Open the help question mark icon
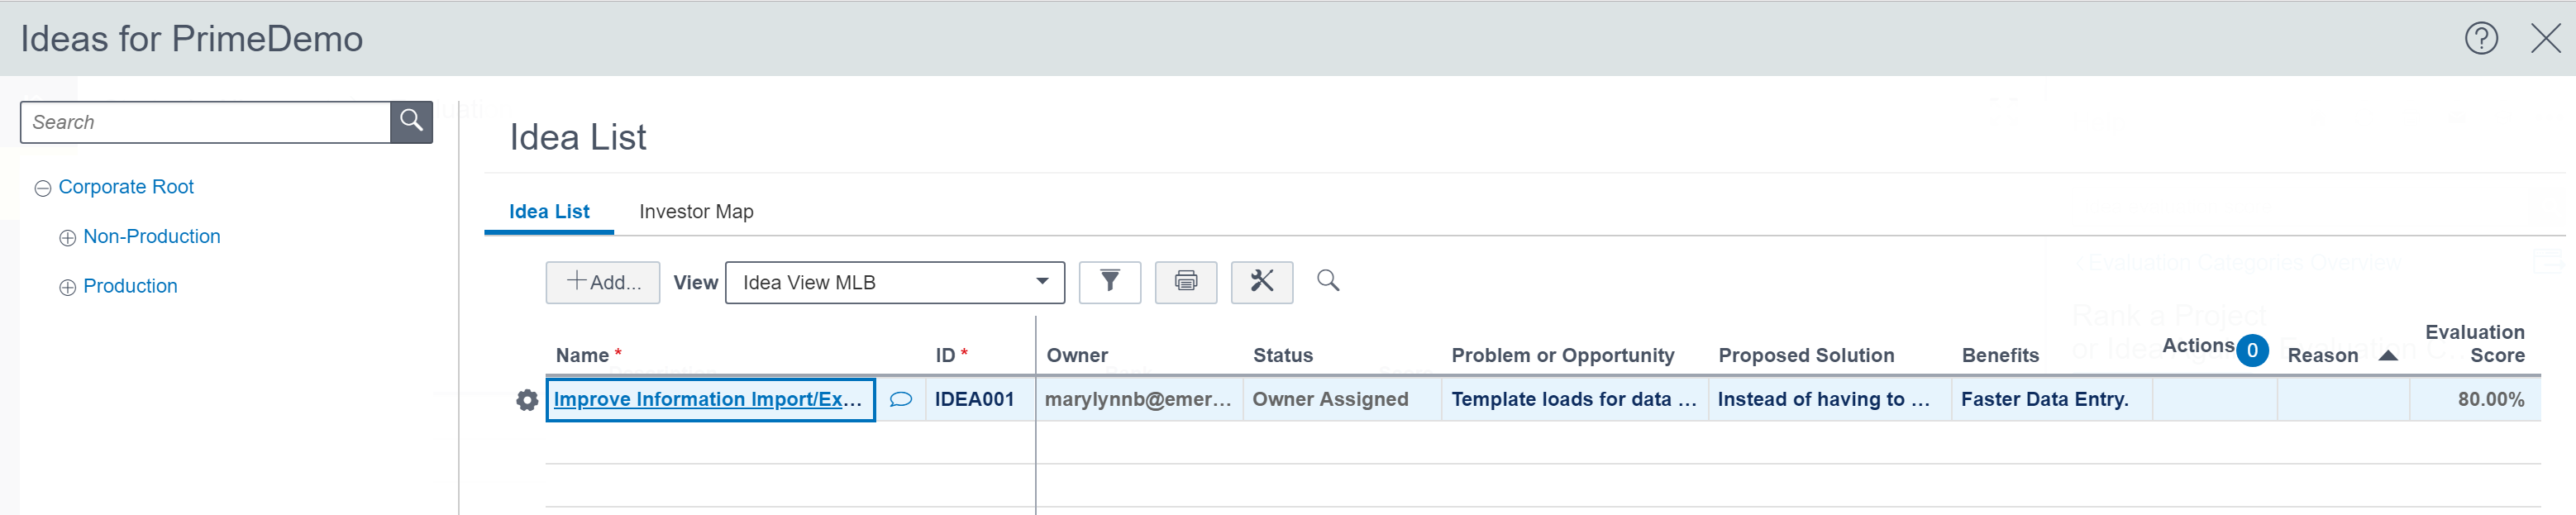Screen dimensions: 2576x515 pos(2480,39)
